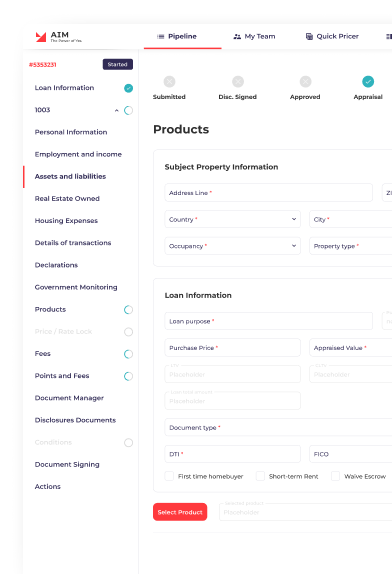
Task: Click the DTI input field
Action: pyautogui.click(x=232, y=454)
